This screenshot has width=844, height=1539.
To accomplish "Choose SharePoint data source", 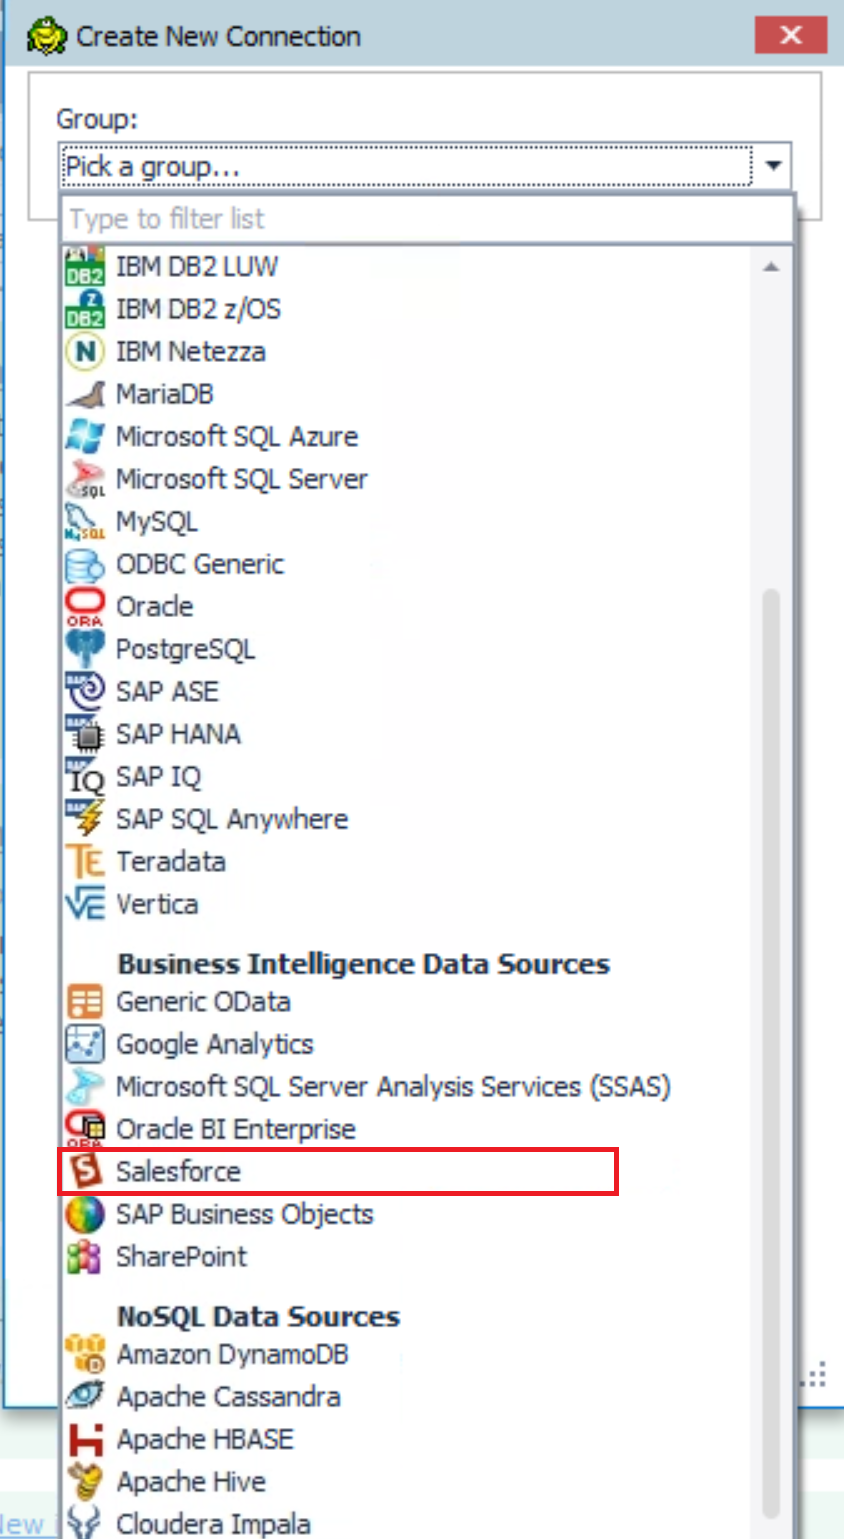I will (x=181, y=1257).
